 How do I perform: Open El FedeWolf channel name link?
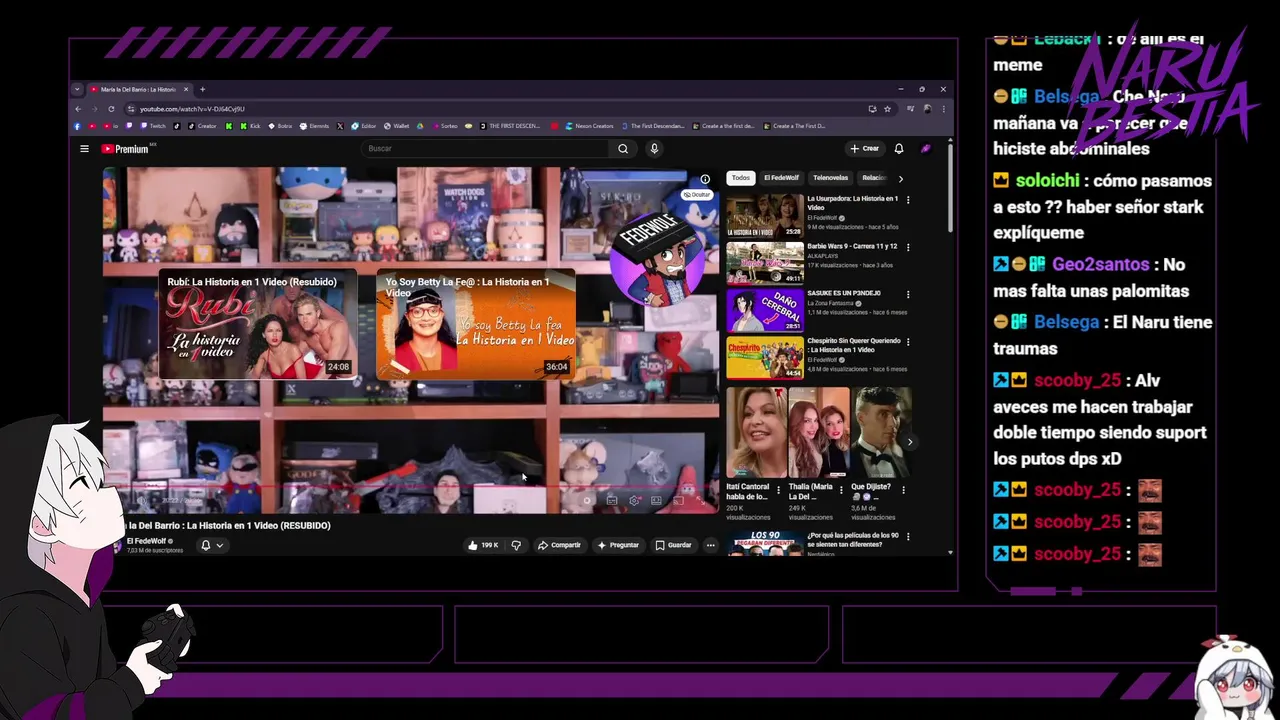[147, 541]
